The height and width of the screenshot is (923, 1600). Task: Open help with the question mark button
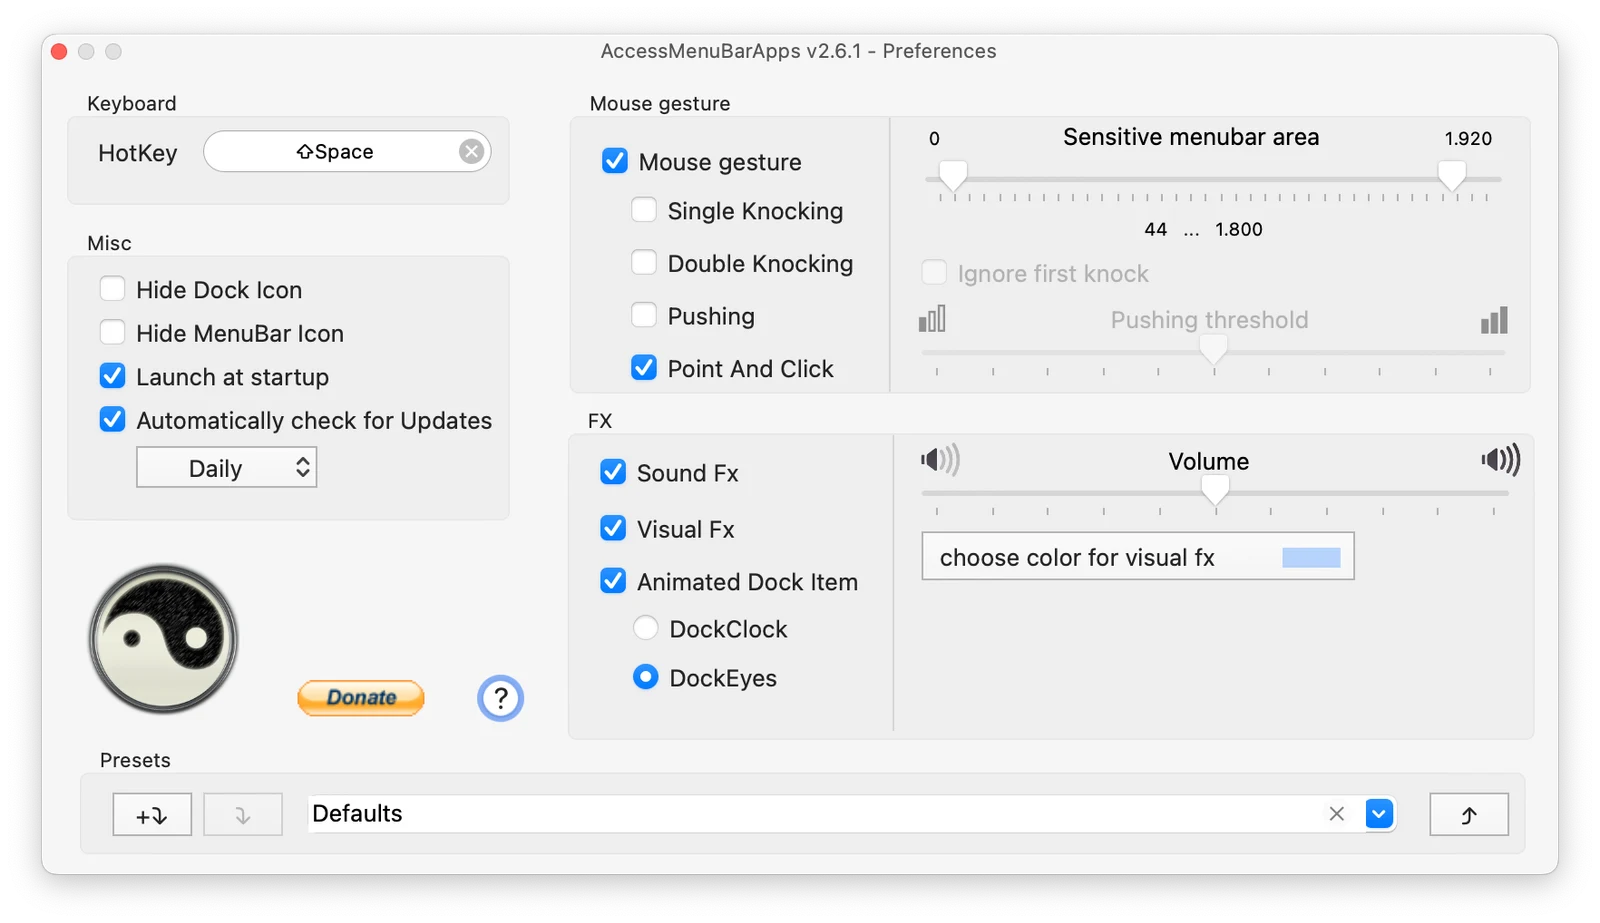coord(500,698)
